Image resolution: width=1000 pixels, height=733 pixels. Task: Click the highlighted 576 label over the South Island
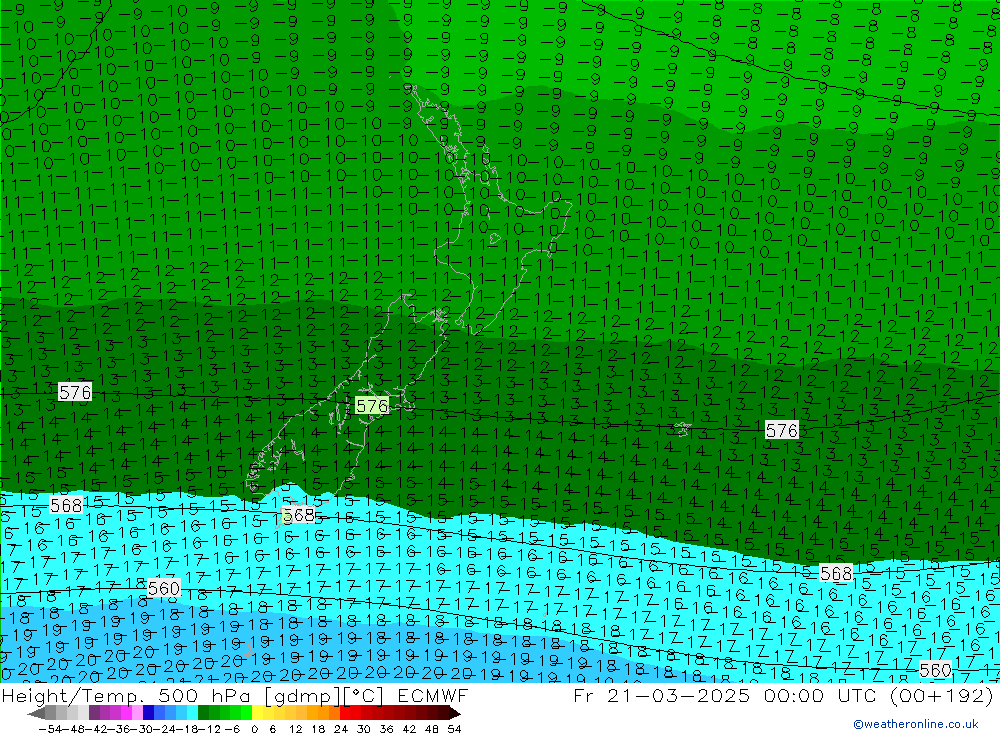[x=371, y=406]
